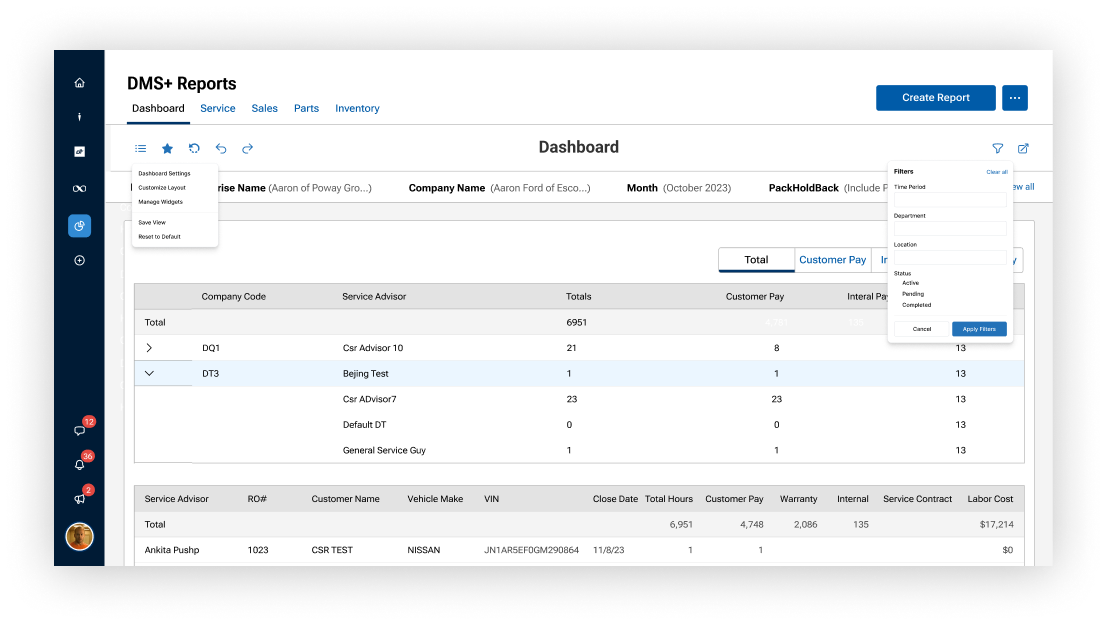Image resolution: width=1107 pixels, height=624 pixels.
Task: Switch to the Inventory tab
Action: tap(357, 108)
